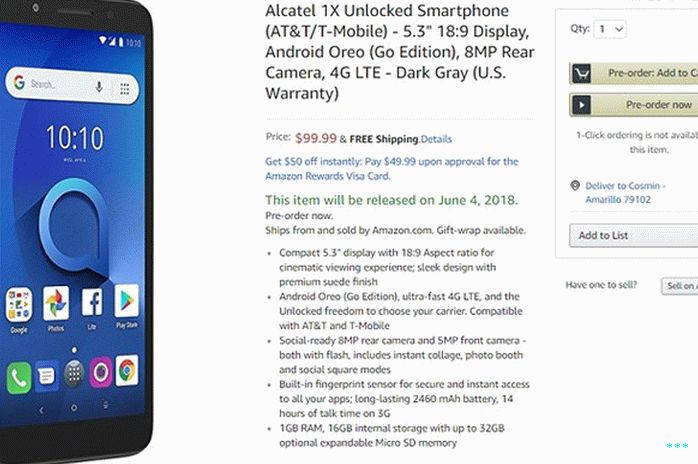Click the play arrow icon beside Pre-order now

click(x=581, y=105)
